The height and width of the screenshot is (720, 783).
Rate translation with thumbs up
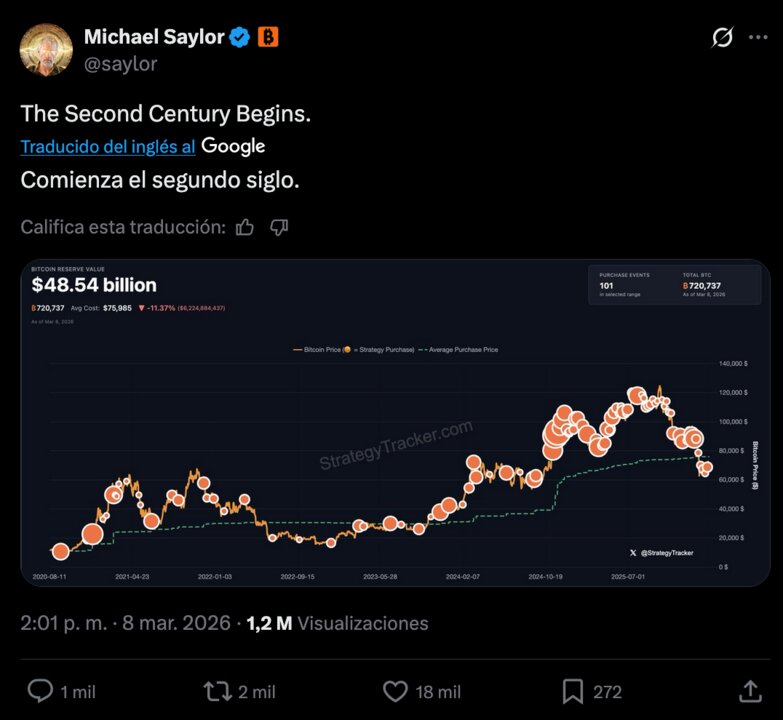245,227
